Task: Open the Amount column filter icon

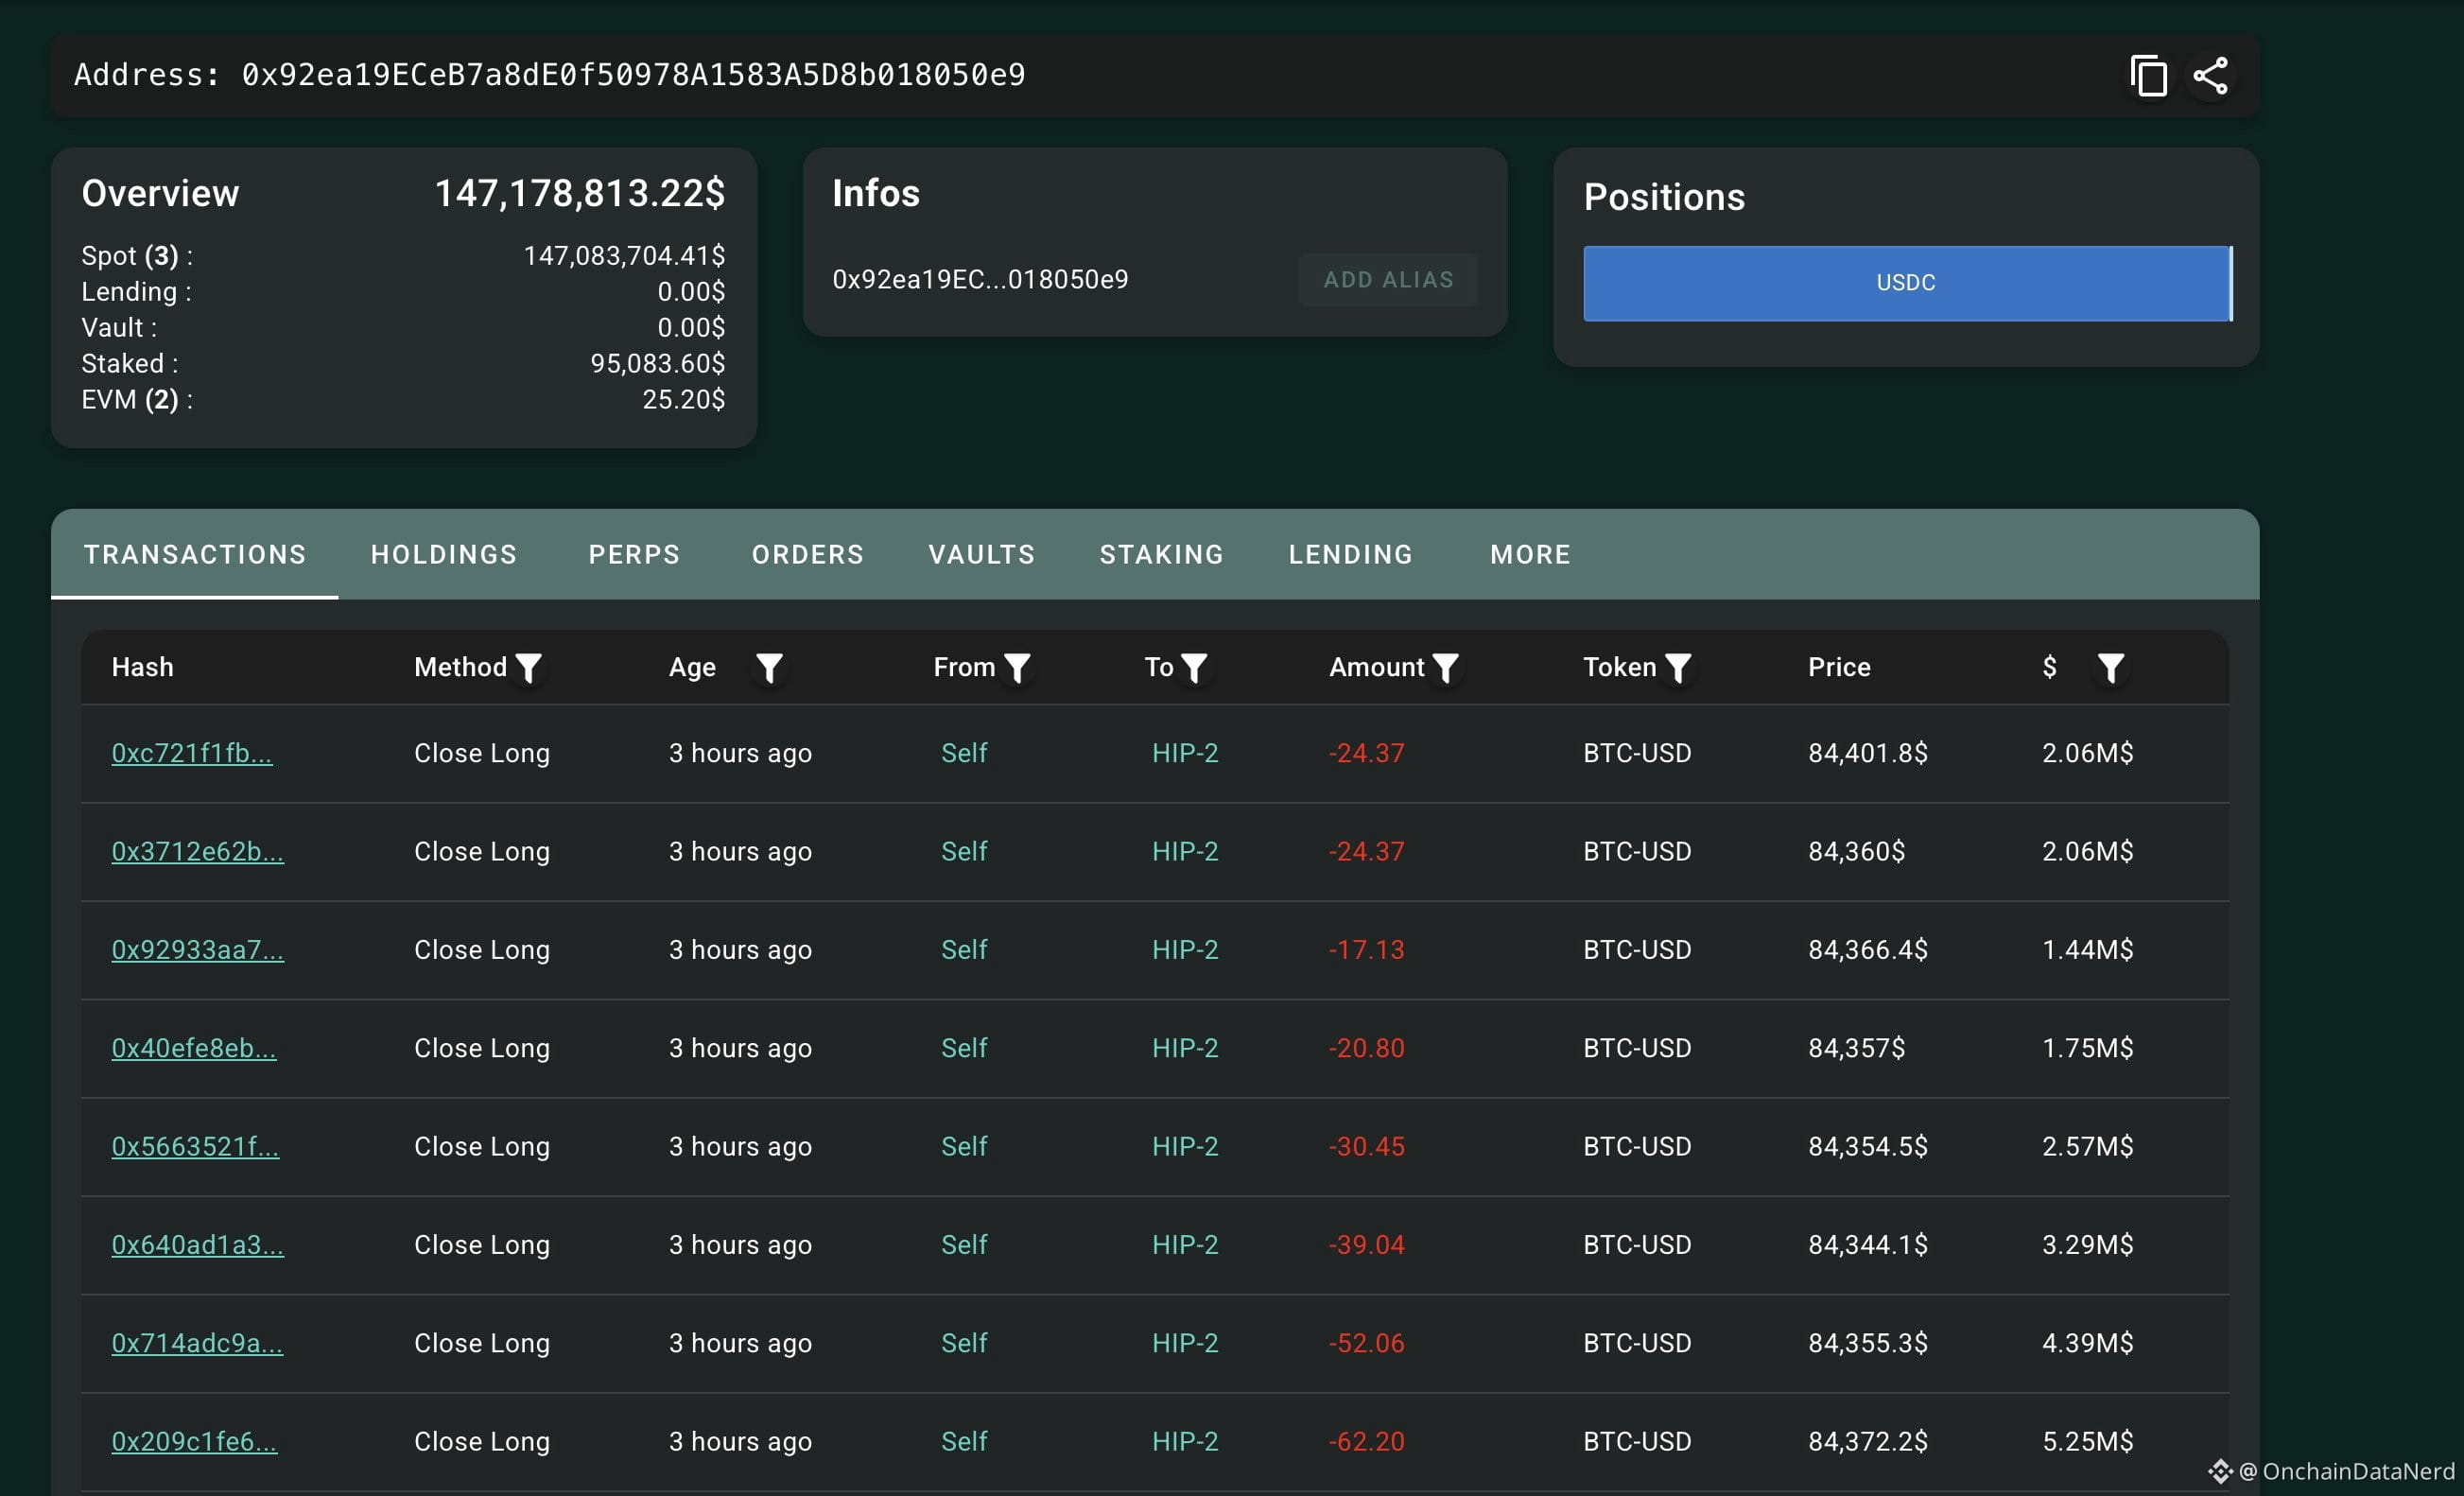Action: pyautogui.click(x=1445, y=668)
